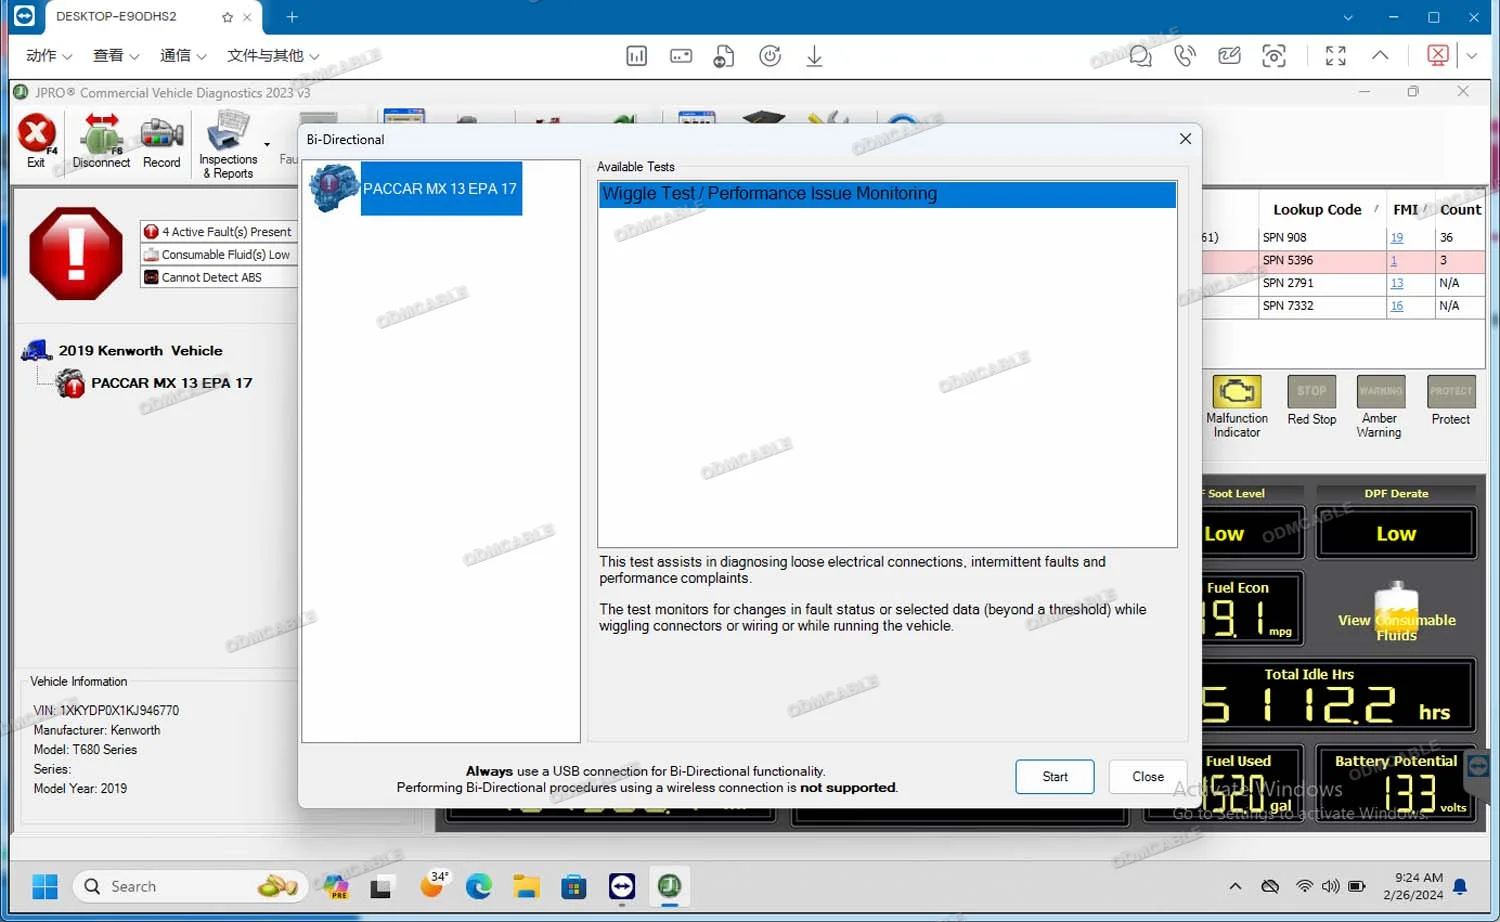Screen dimensions: 1500x922
Task: Open 文件与其他 menu in remote toolbar
Action: click(x=273, y=56)
